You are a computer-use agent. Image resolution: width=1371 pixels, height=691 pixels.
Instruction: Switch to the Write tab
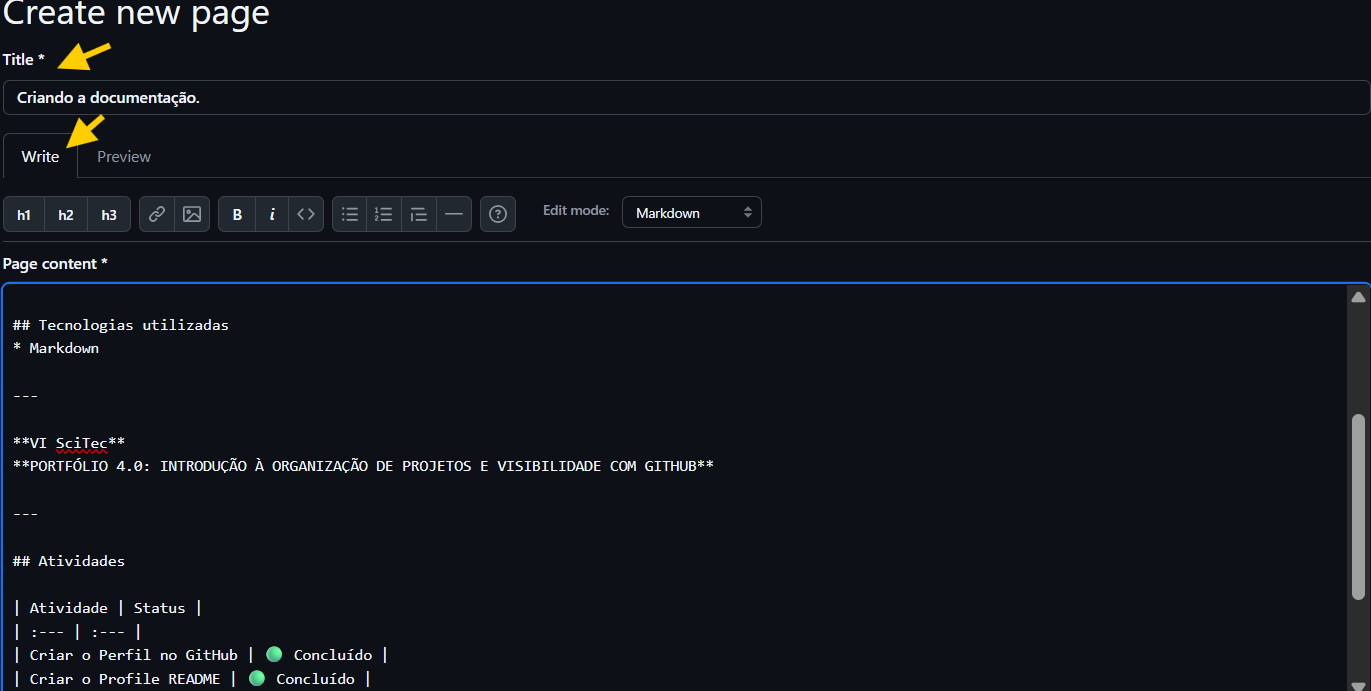pyautogui.click(x=41, y=156)
